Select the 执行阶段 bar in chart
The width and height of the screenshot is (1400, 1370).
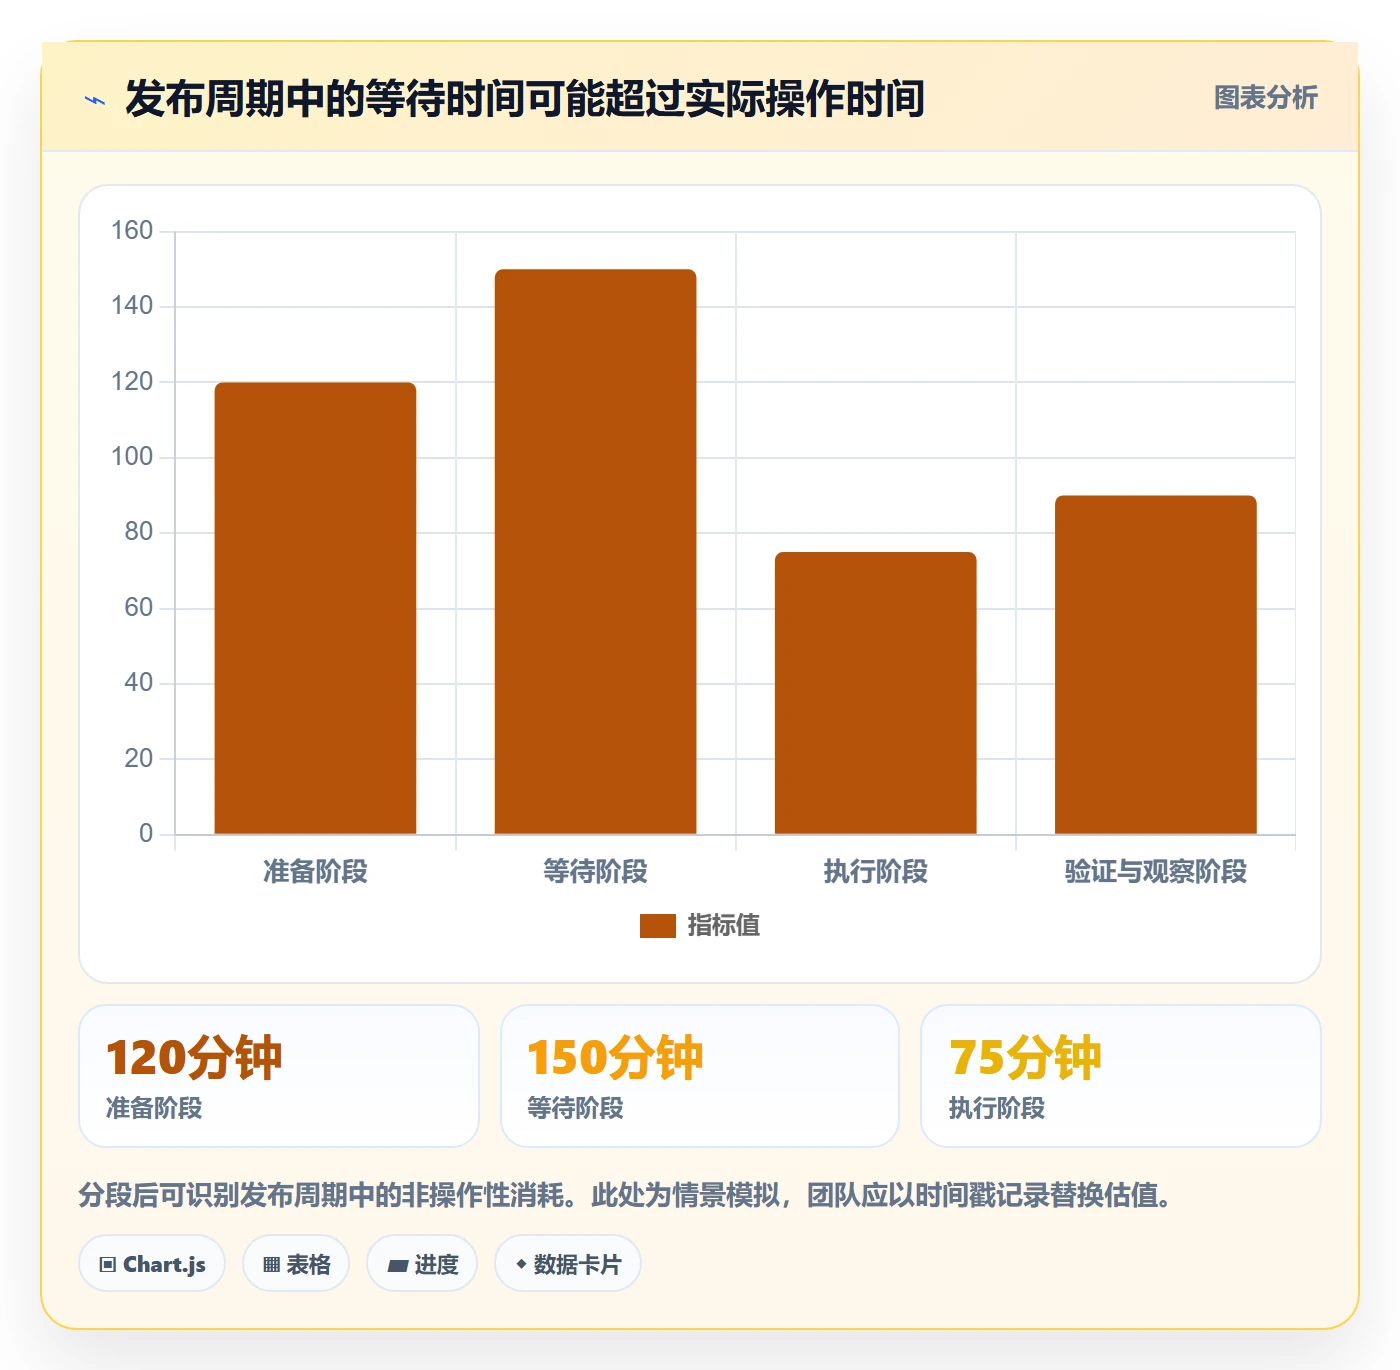[x=875, y=693]
